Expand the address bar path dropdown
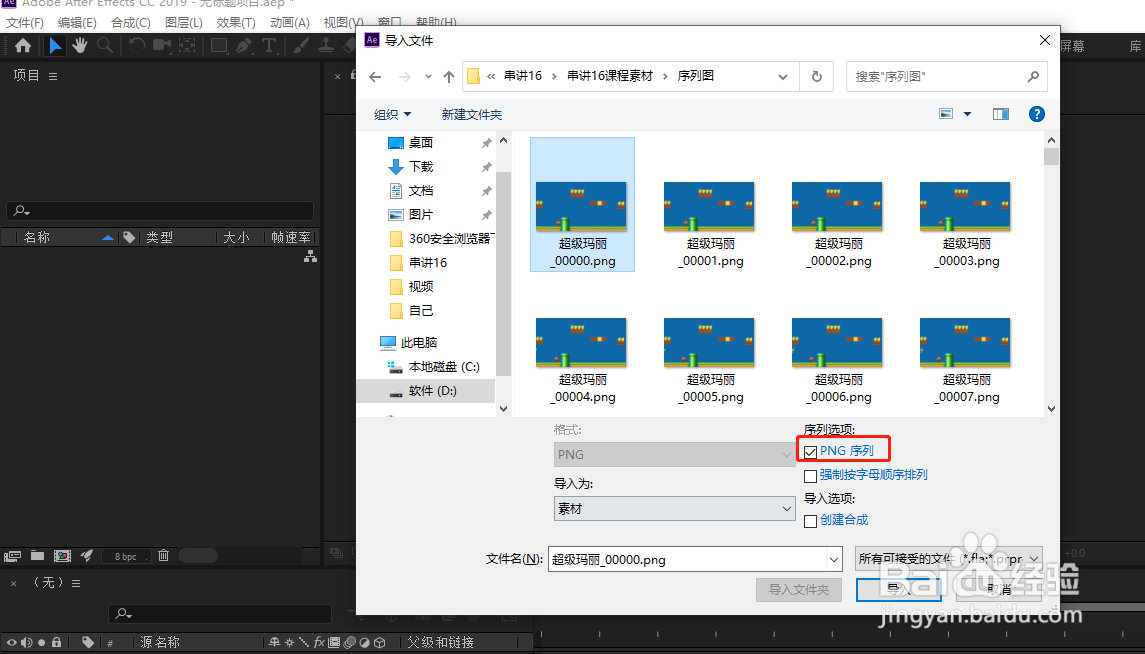 click(x=783, y=77)
